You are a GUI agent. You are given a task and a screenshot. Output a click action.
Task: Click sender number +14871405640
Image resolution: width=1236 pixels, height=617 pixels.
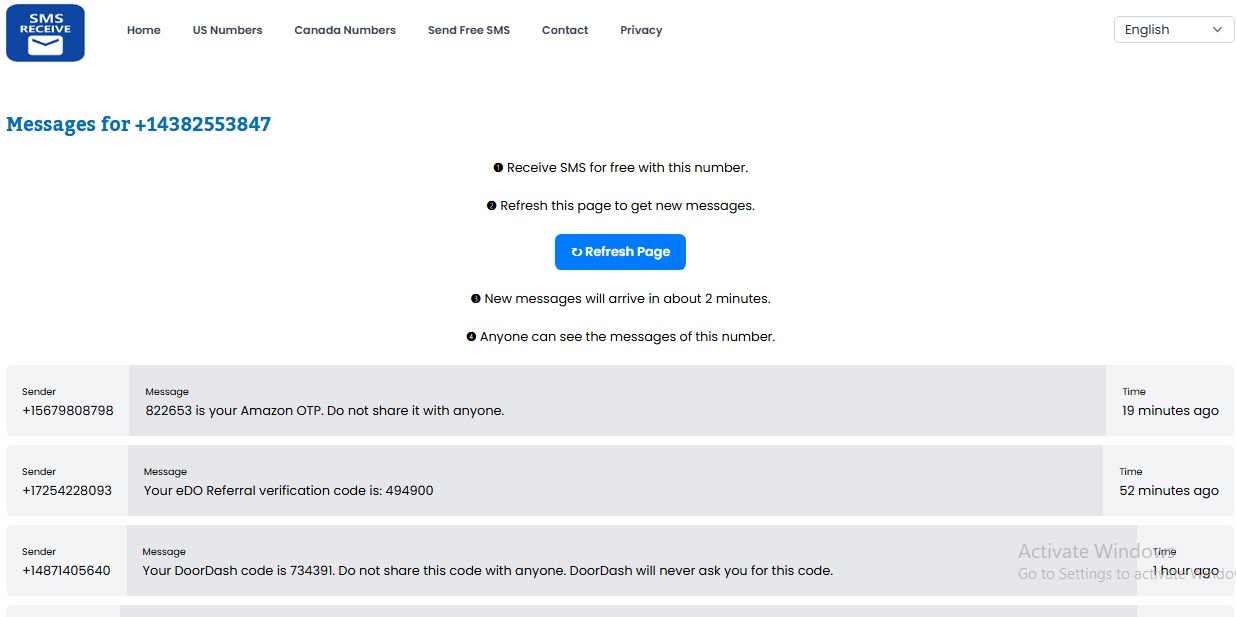(66, 570)
